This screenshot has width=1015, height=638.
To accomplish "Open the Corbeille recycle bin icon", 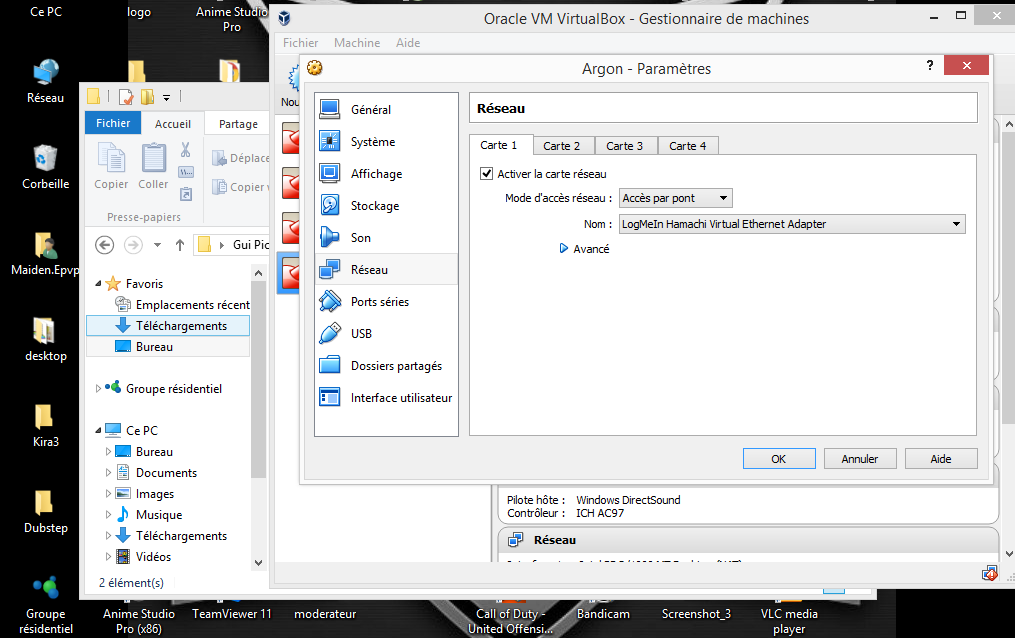I will coord(45,167).
